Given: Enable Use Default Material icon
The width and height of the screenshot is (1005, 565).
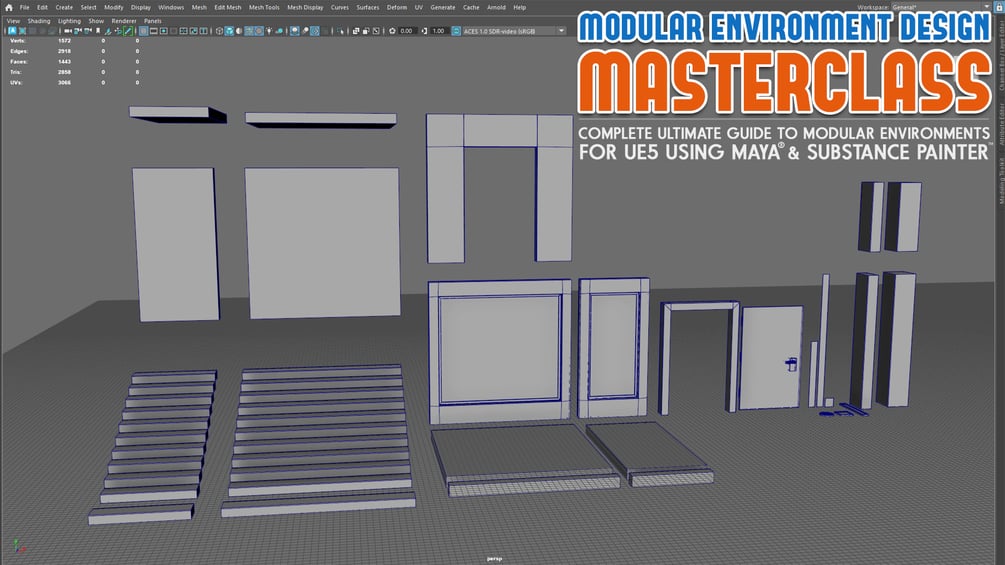Looking at the screenshot, I should pyautogui.click(x=239, y=31).
